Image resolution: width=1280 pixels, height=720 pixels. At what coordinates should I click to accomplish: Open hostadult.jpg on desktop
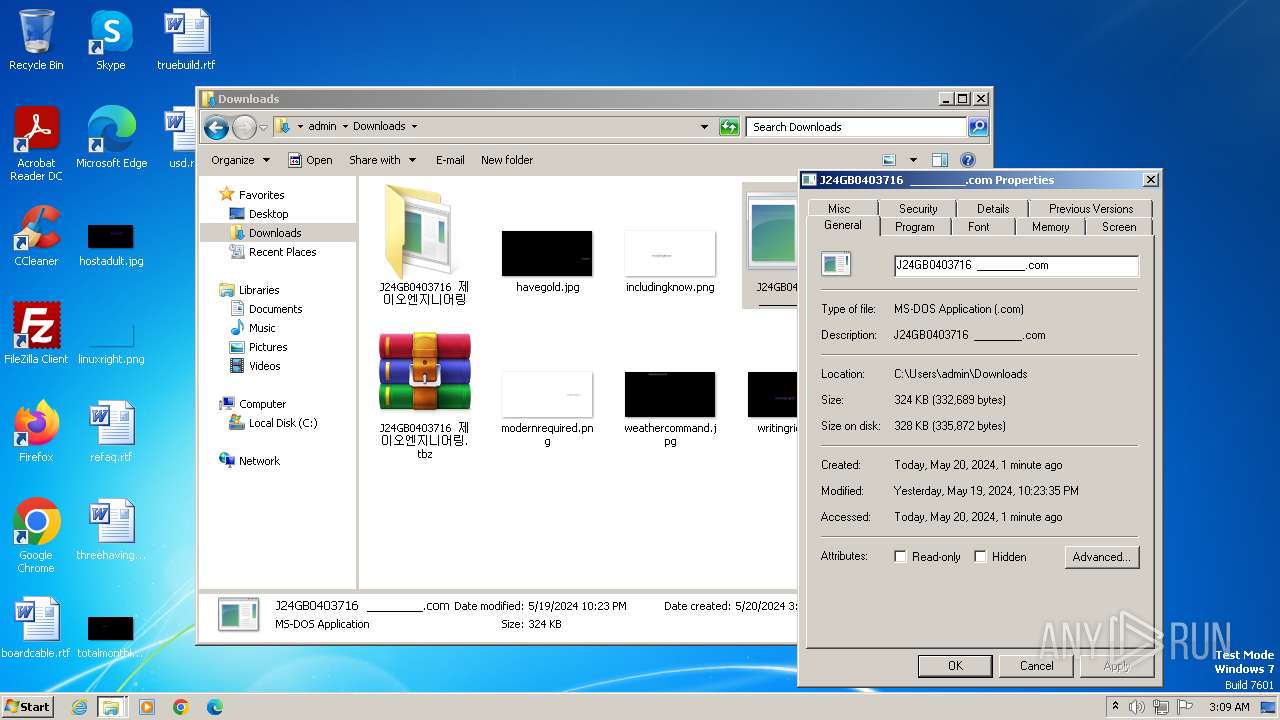point(111,245)
